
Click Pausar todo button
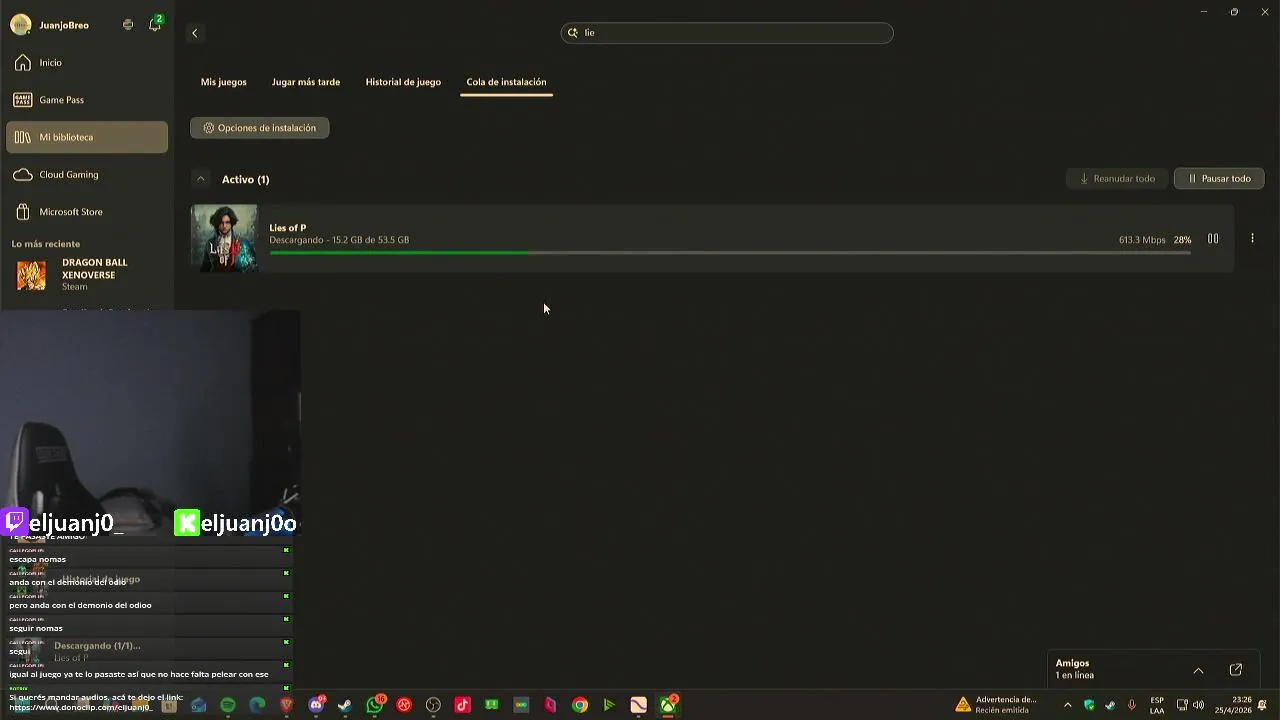[x=1219, y=179]
